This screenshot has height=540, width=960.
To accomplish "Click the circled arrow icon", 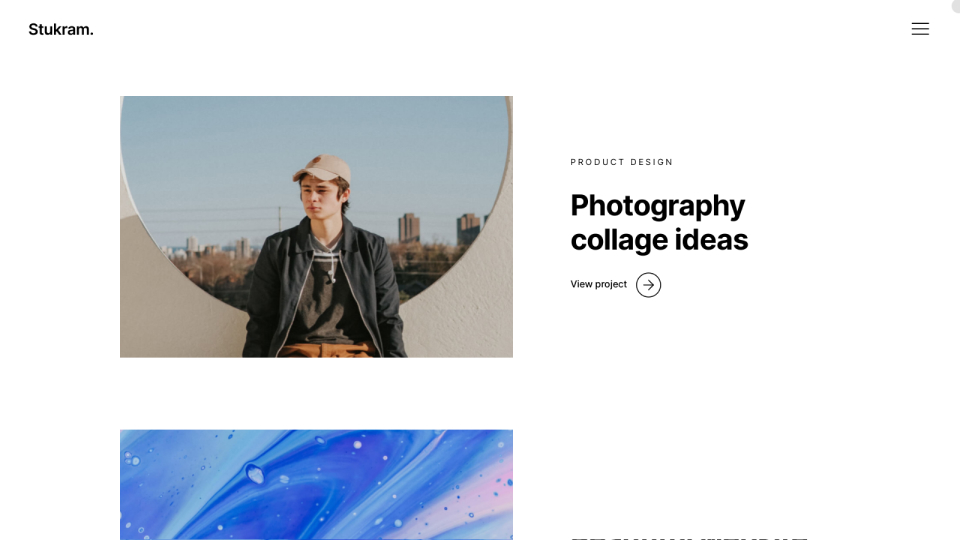I will point(648,285).
